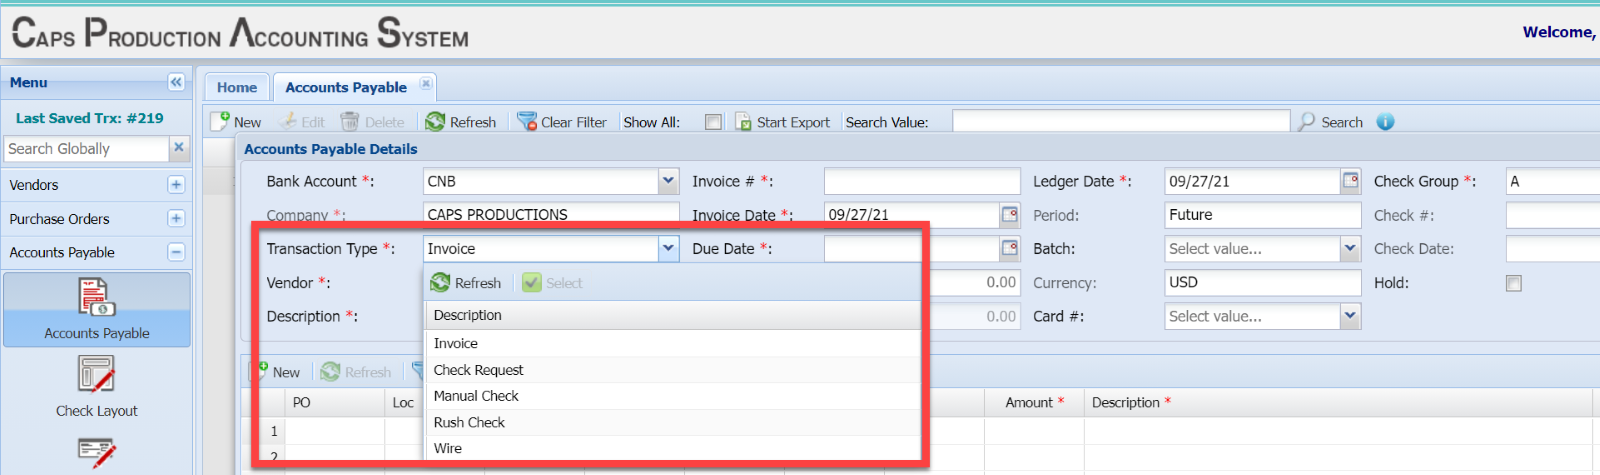Toggle the Show All checkbox

coord(713,122)
